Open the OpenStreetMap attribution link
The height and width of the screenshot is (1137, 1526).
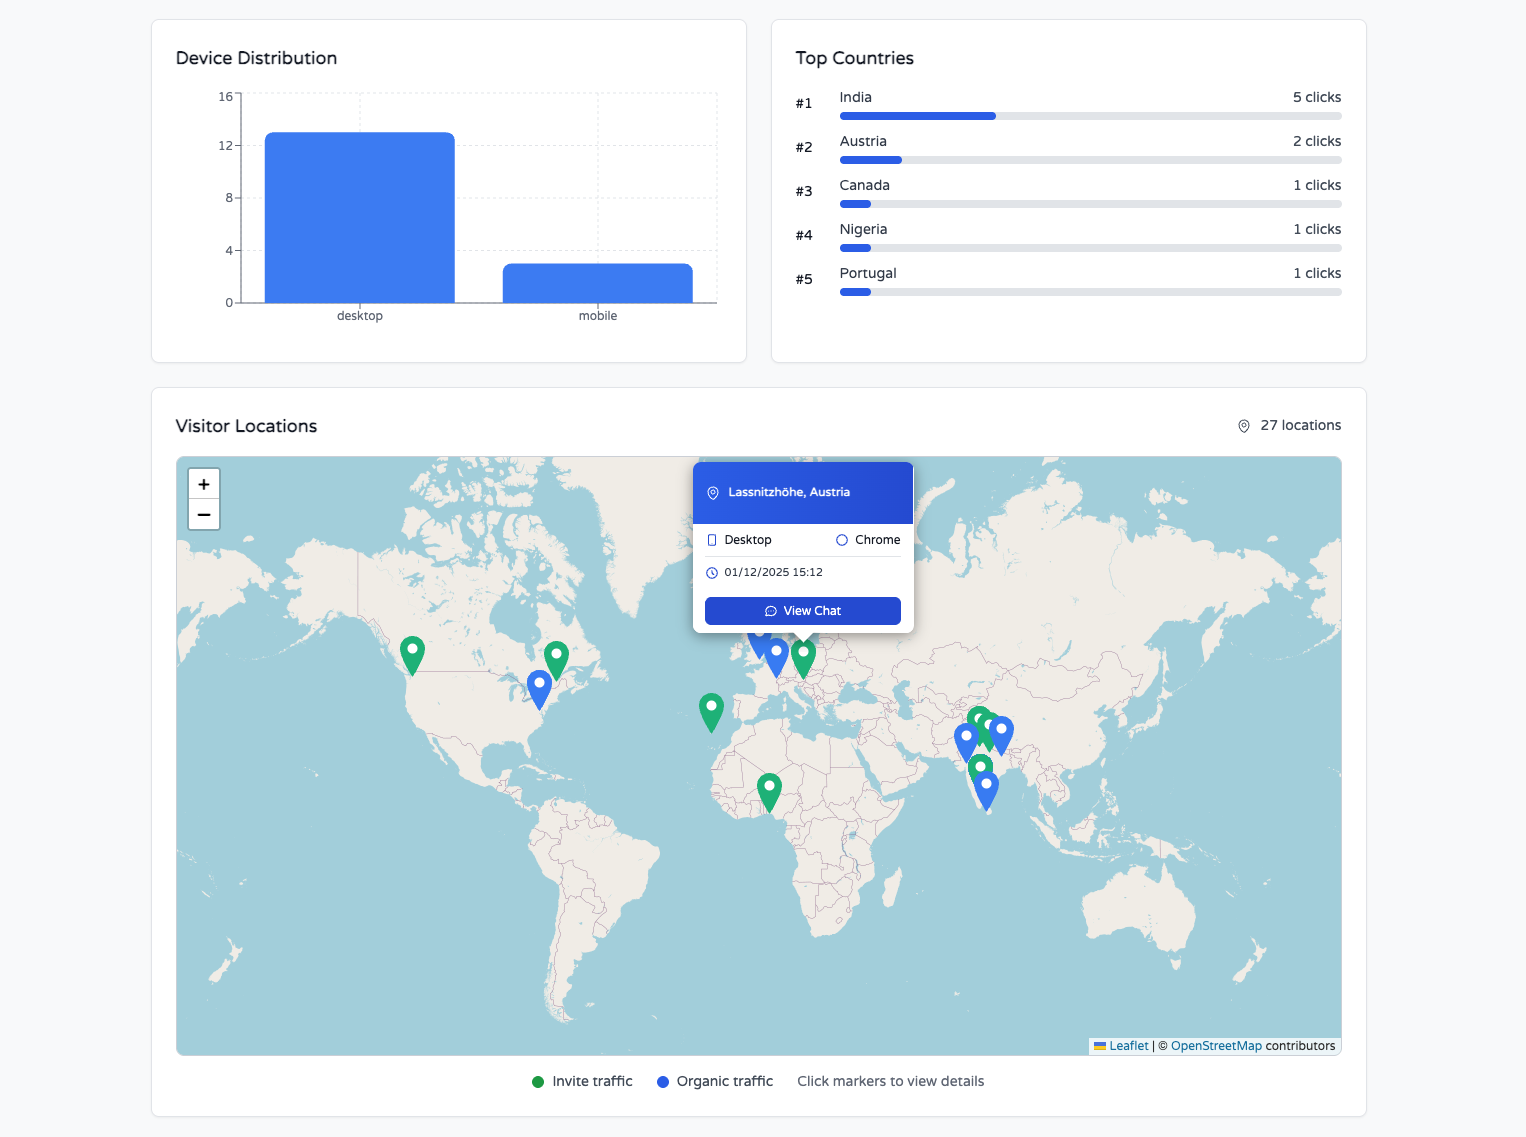tap(1216, 1045)
